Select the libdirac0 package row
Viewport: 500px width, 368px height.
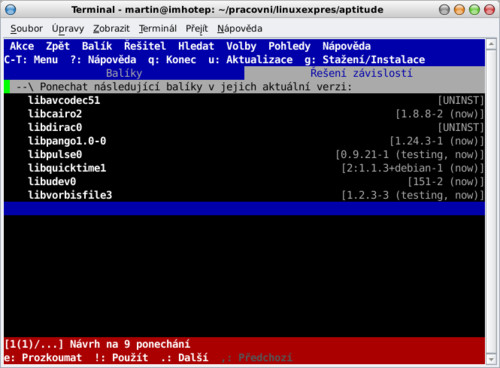pyautogui.click(x=244, y=127)
